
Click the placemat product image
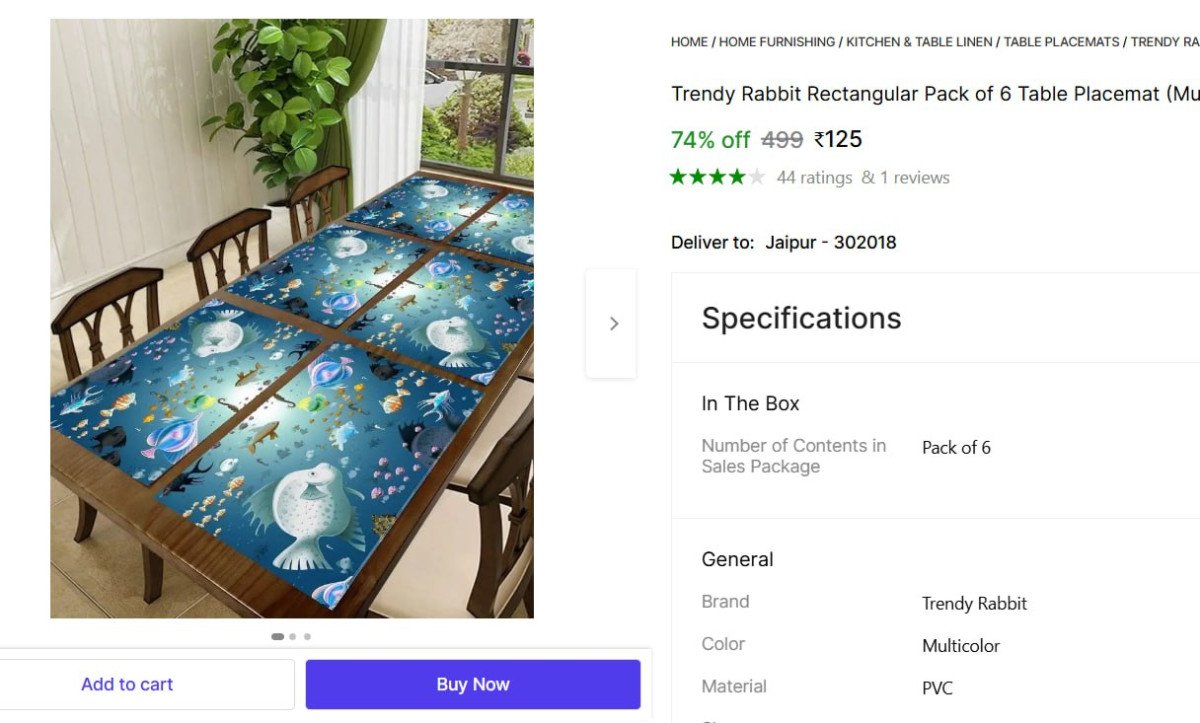pyautogui.click(x=292, y=318)
